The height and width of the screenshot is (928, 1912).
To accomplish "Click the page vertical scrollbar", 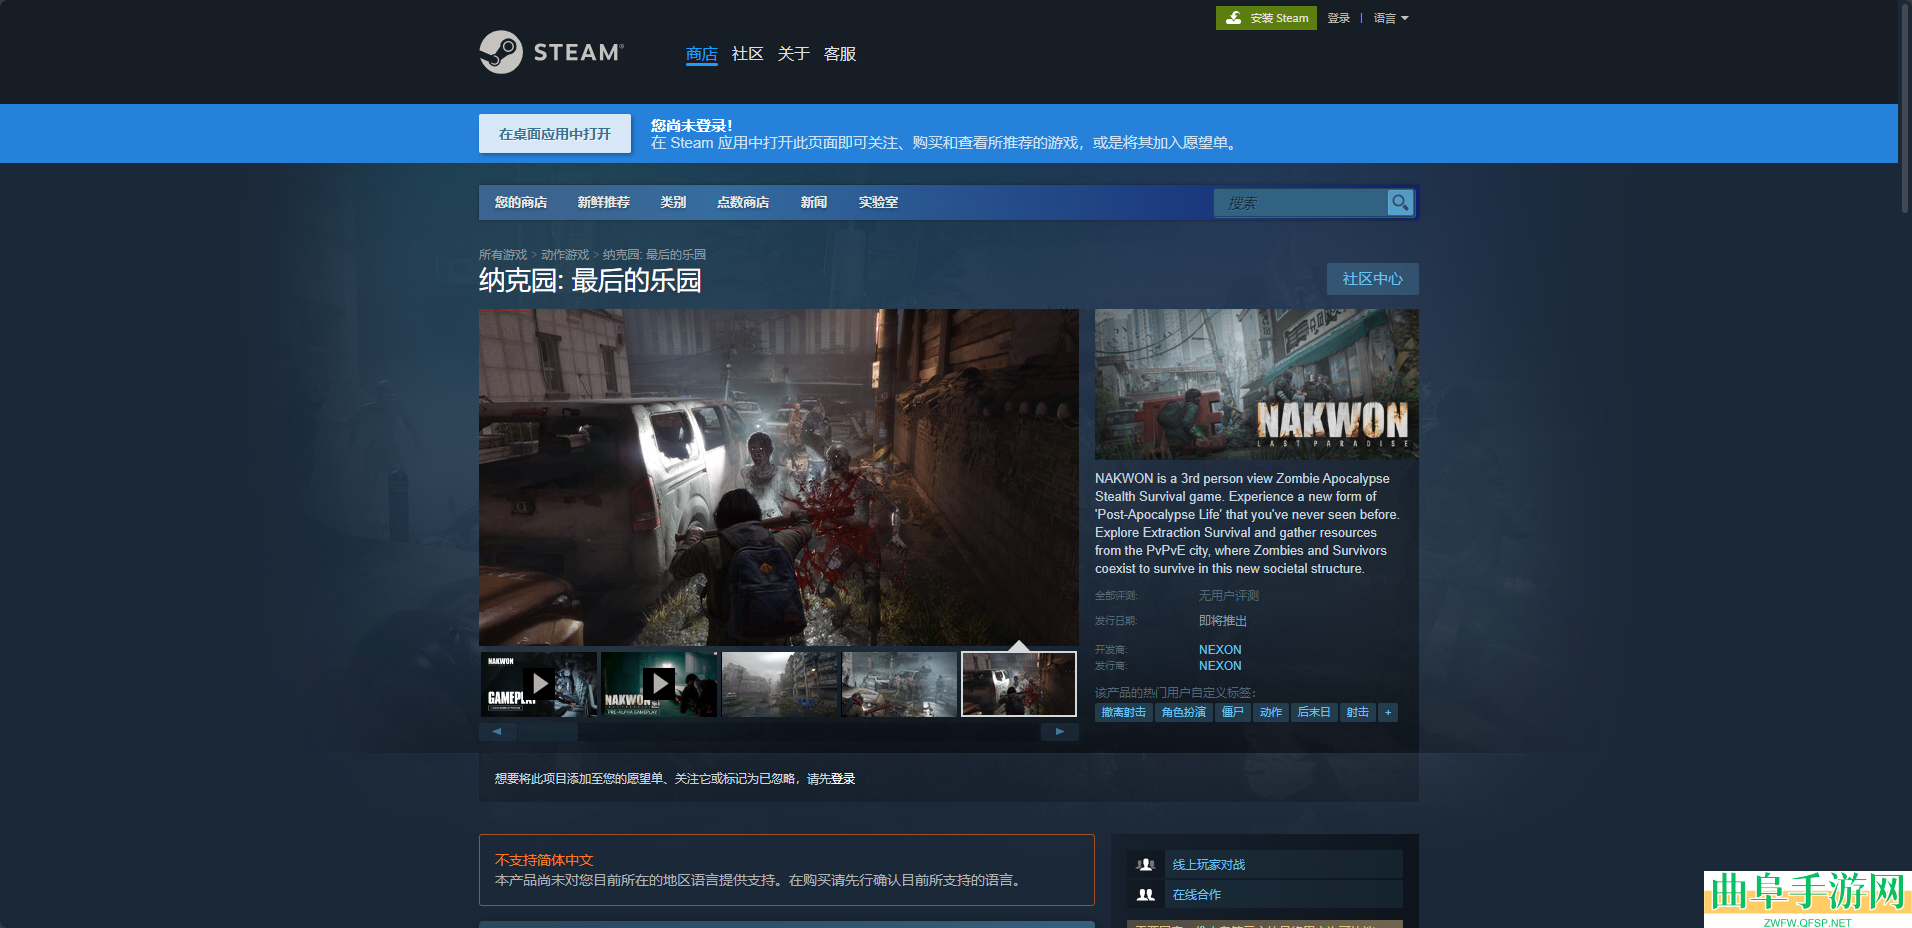I will (1905, 108).
